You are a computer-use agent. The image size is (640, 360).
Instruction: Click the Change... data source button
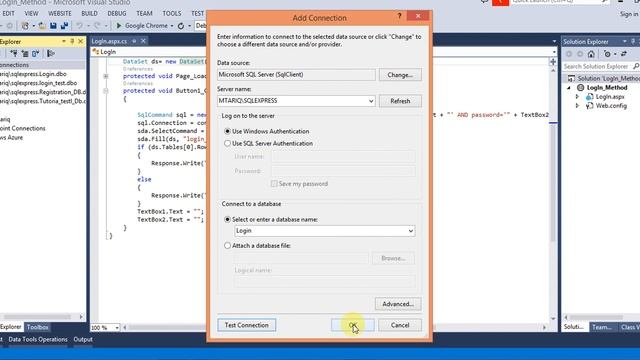click(400, 75)
